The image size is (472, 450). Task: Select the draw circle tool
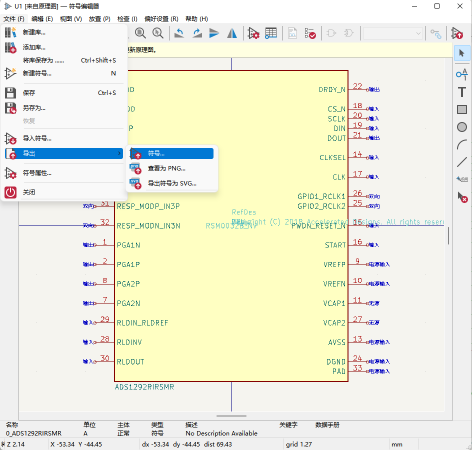tap(462, 127)
